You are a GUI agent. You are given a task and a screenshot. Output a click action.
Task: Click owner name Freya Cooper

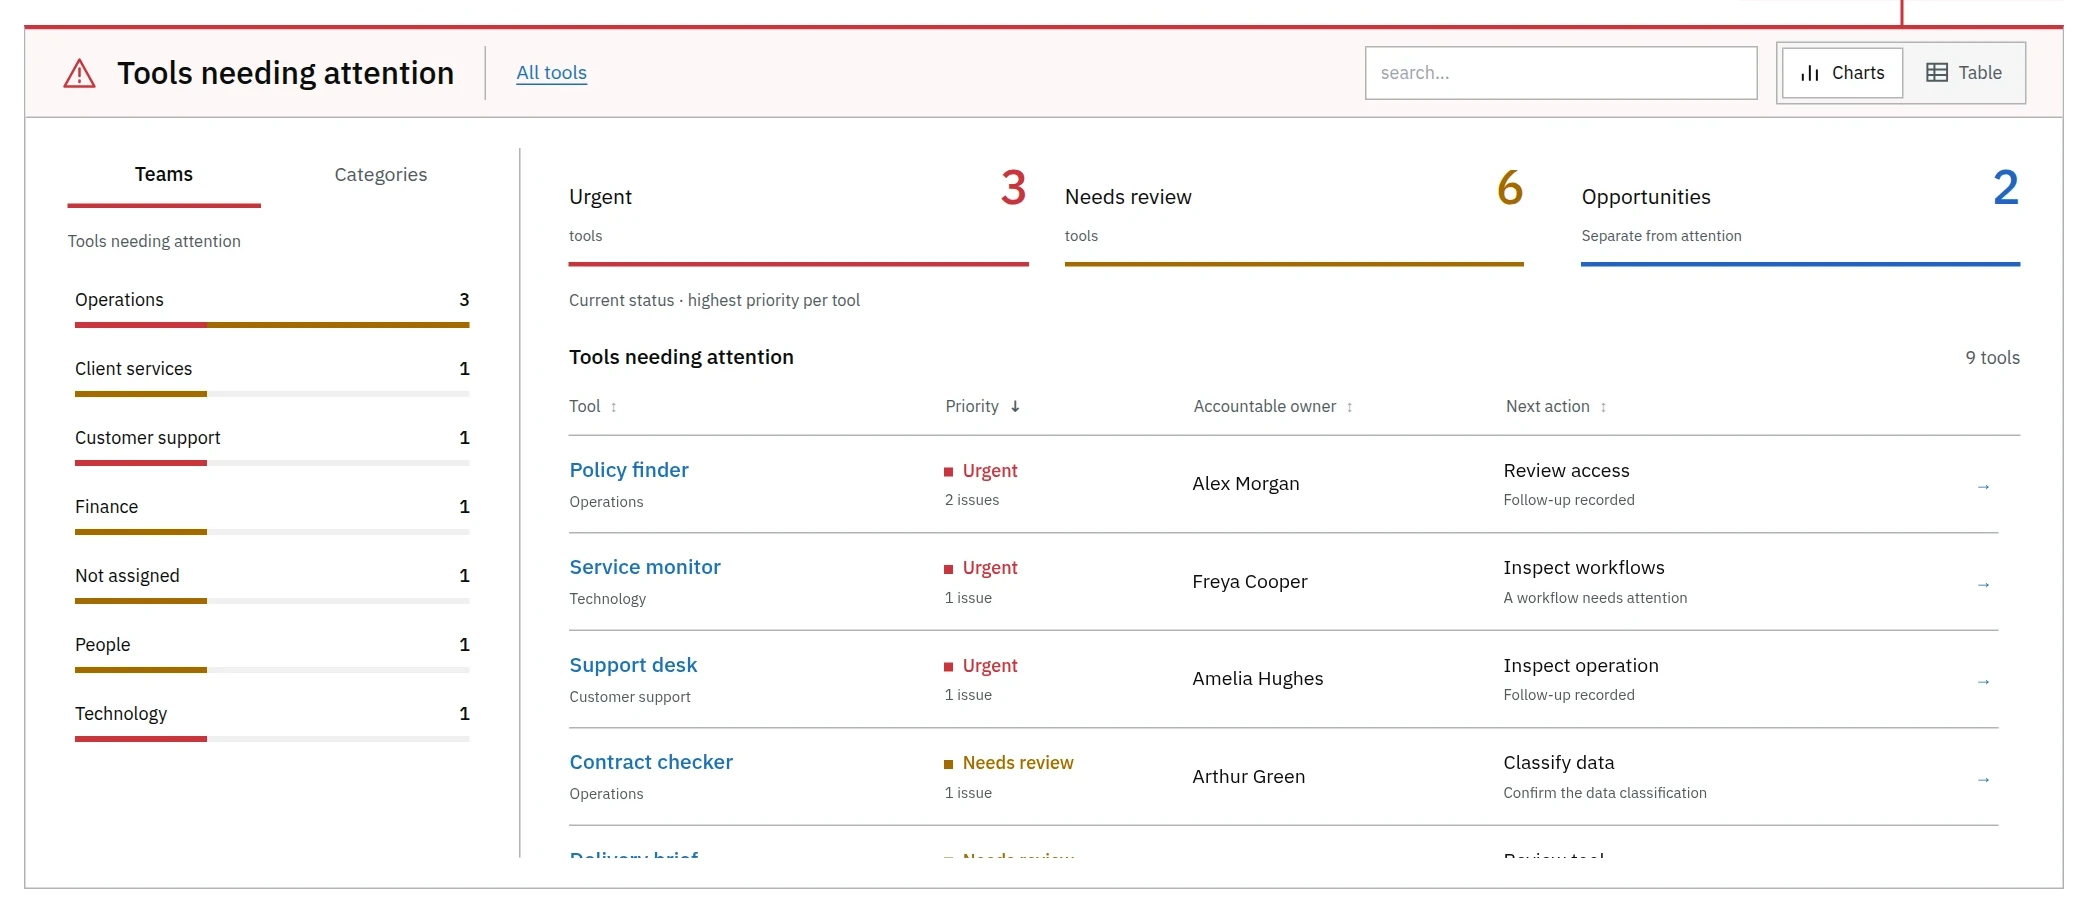pyautogui.click(x=1250, y=582)
